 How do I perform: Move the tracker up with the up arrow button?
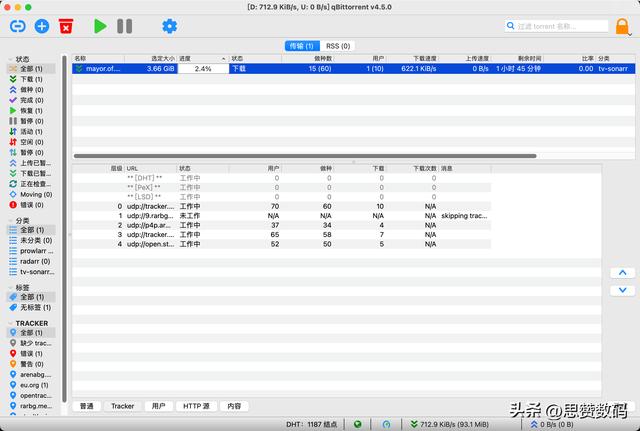pos(622,273)
